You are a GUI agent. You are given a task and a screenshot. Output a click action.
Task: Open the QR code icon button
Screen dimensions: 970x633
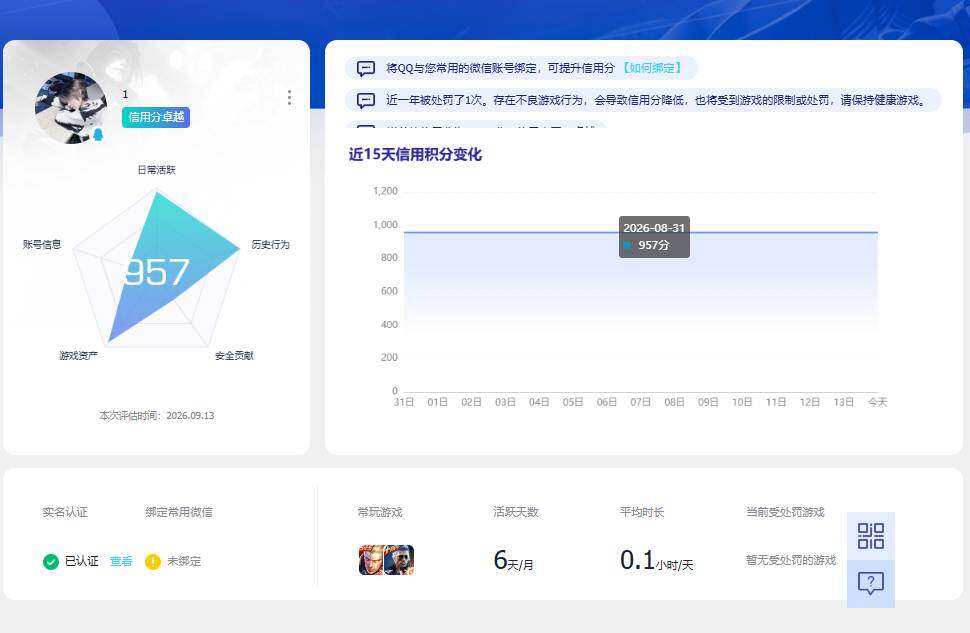coord(870,536)
